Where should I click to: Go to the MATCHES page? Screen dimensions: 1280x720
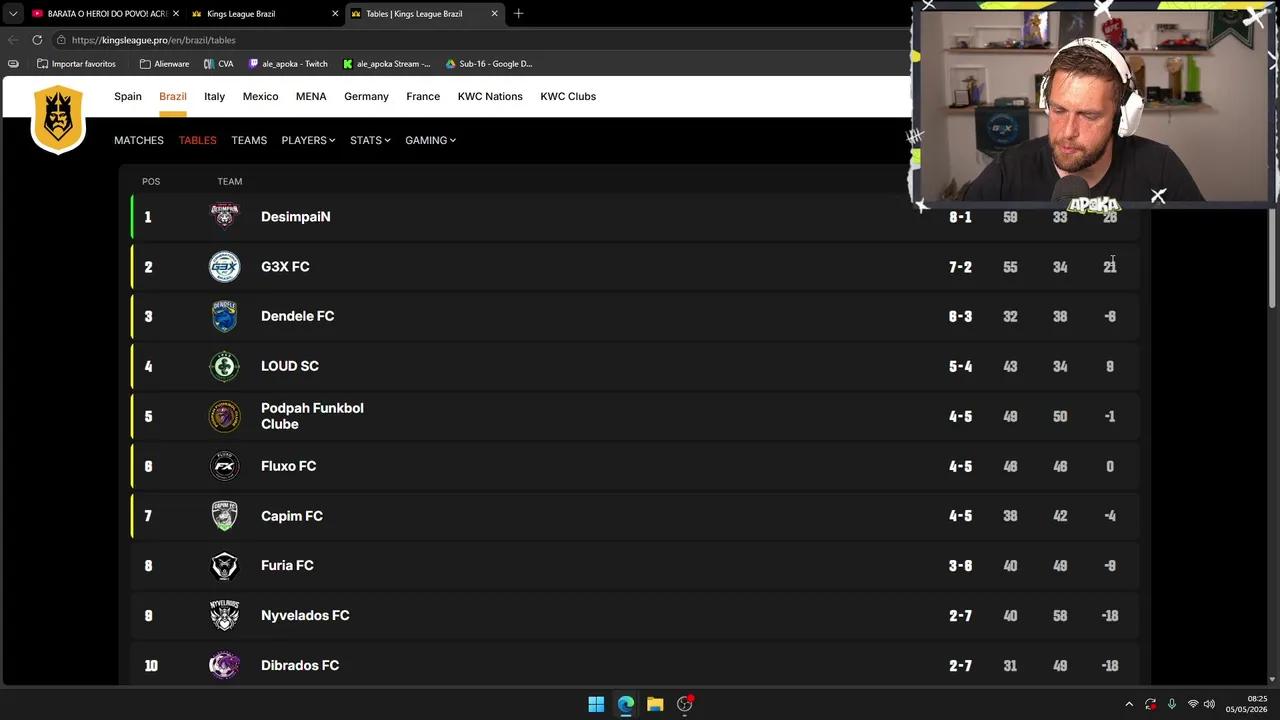tap(139, 140)
